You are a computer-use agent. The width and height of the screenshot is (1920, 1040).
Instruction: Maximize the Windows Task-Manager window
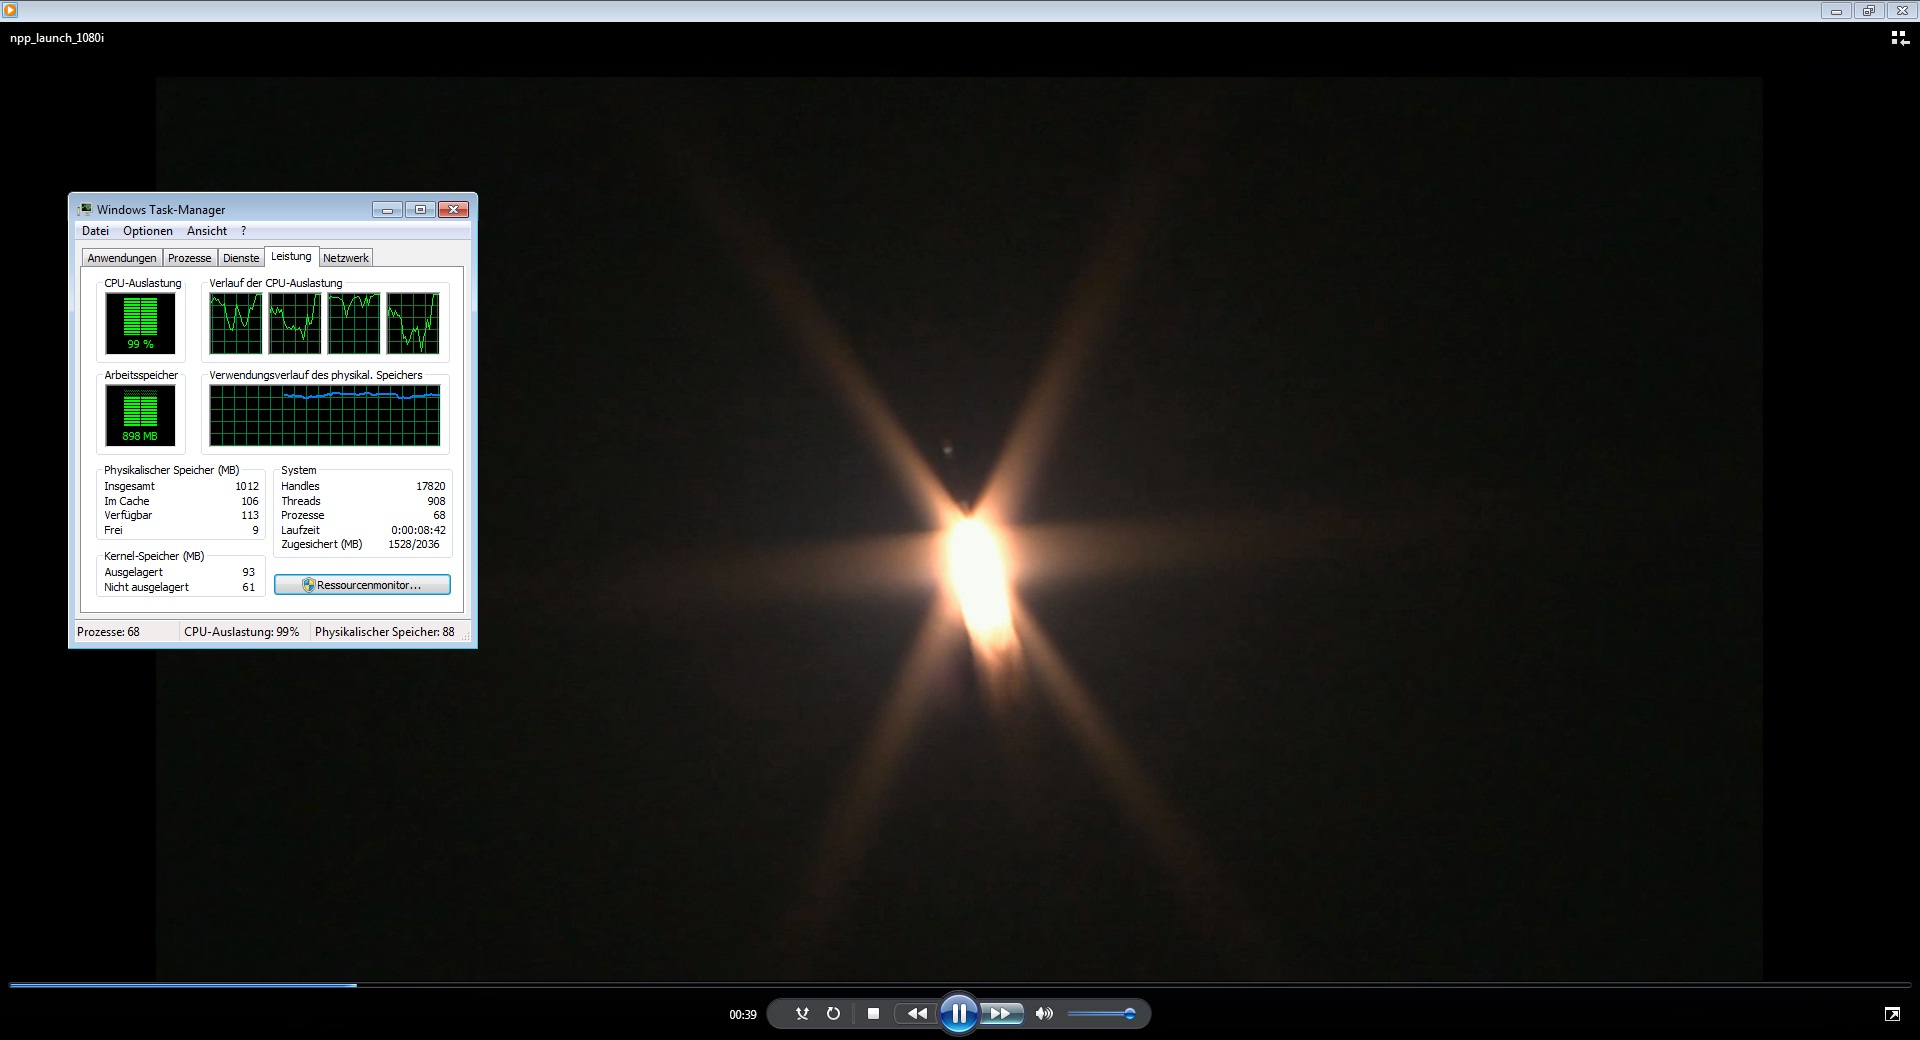pyautogui.click(x=420, y=209)
